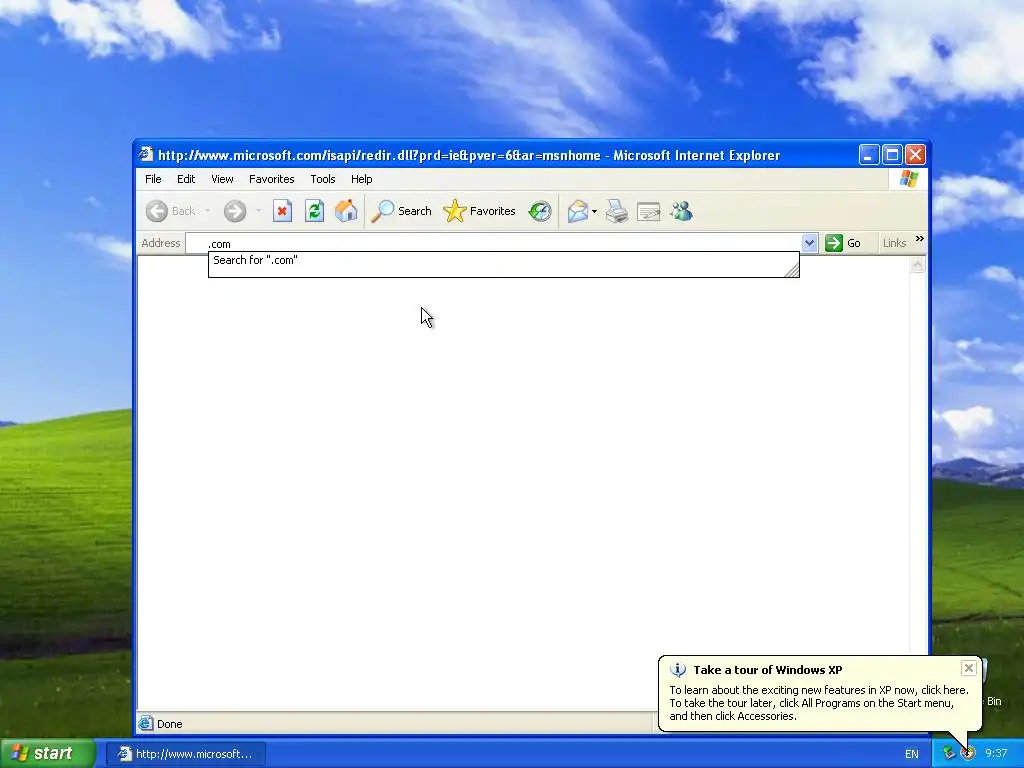Go to the Home page icon
Viewport: 1024px width, 768px height.
pos(346,211)
